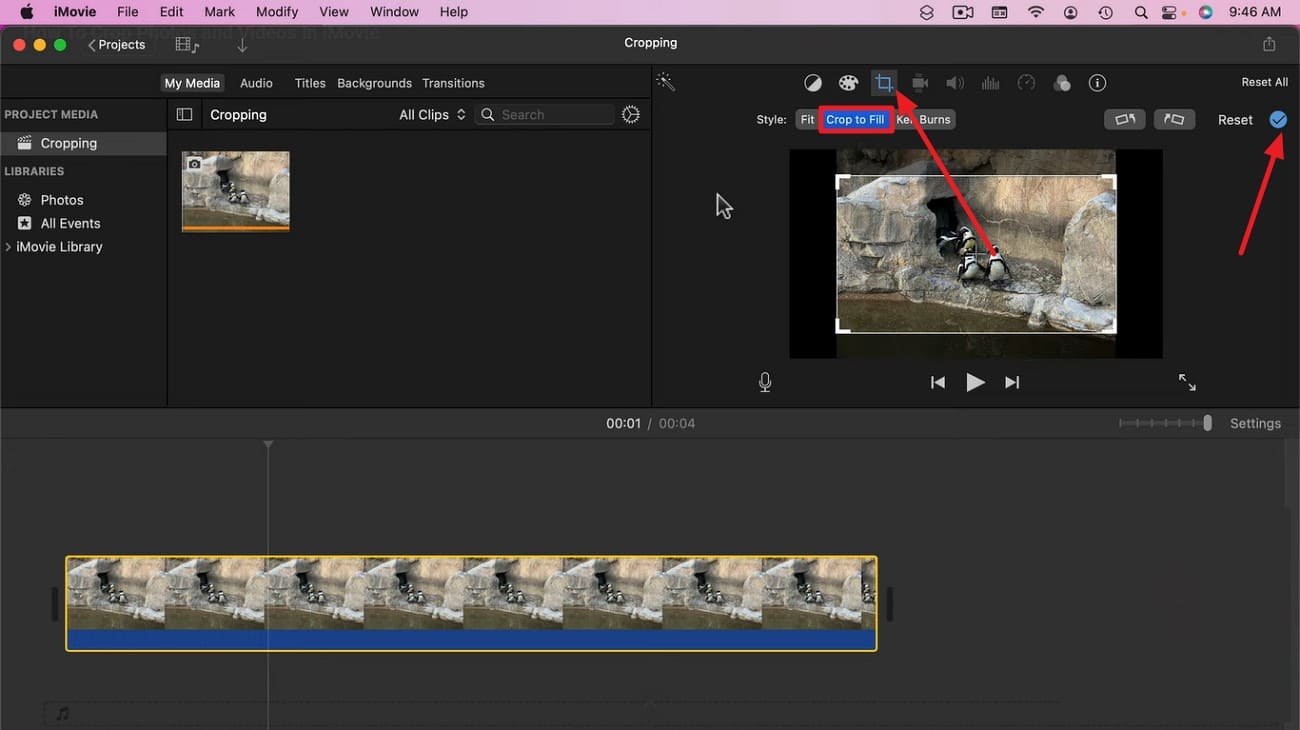
Task: Switch to the Audio tab
Action: [255, 83]
